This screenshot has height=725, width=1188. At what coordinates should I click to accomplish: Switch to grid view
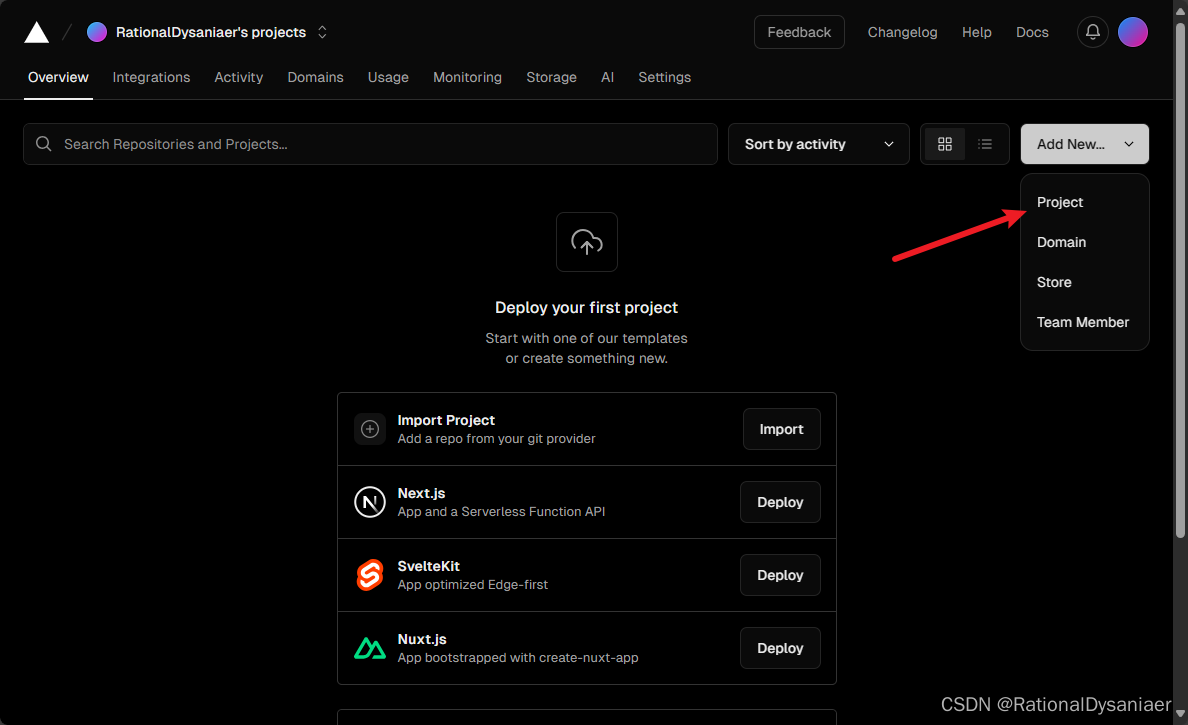pyautogui.click(x=945, y=144)
